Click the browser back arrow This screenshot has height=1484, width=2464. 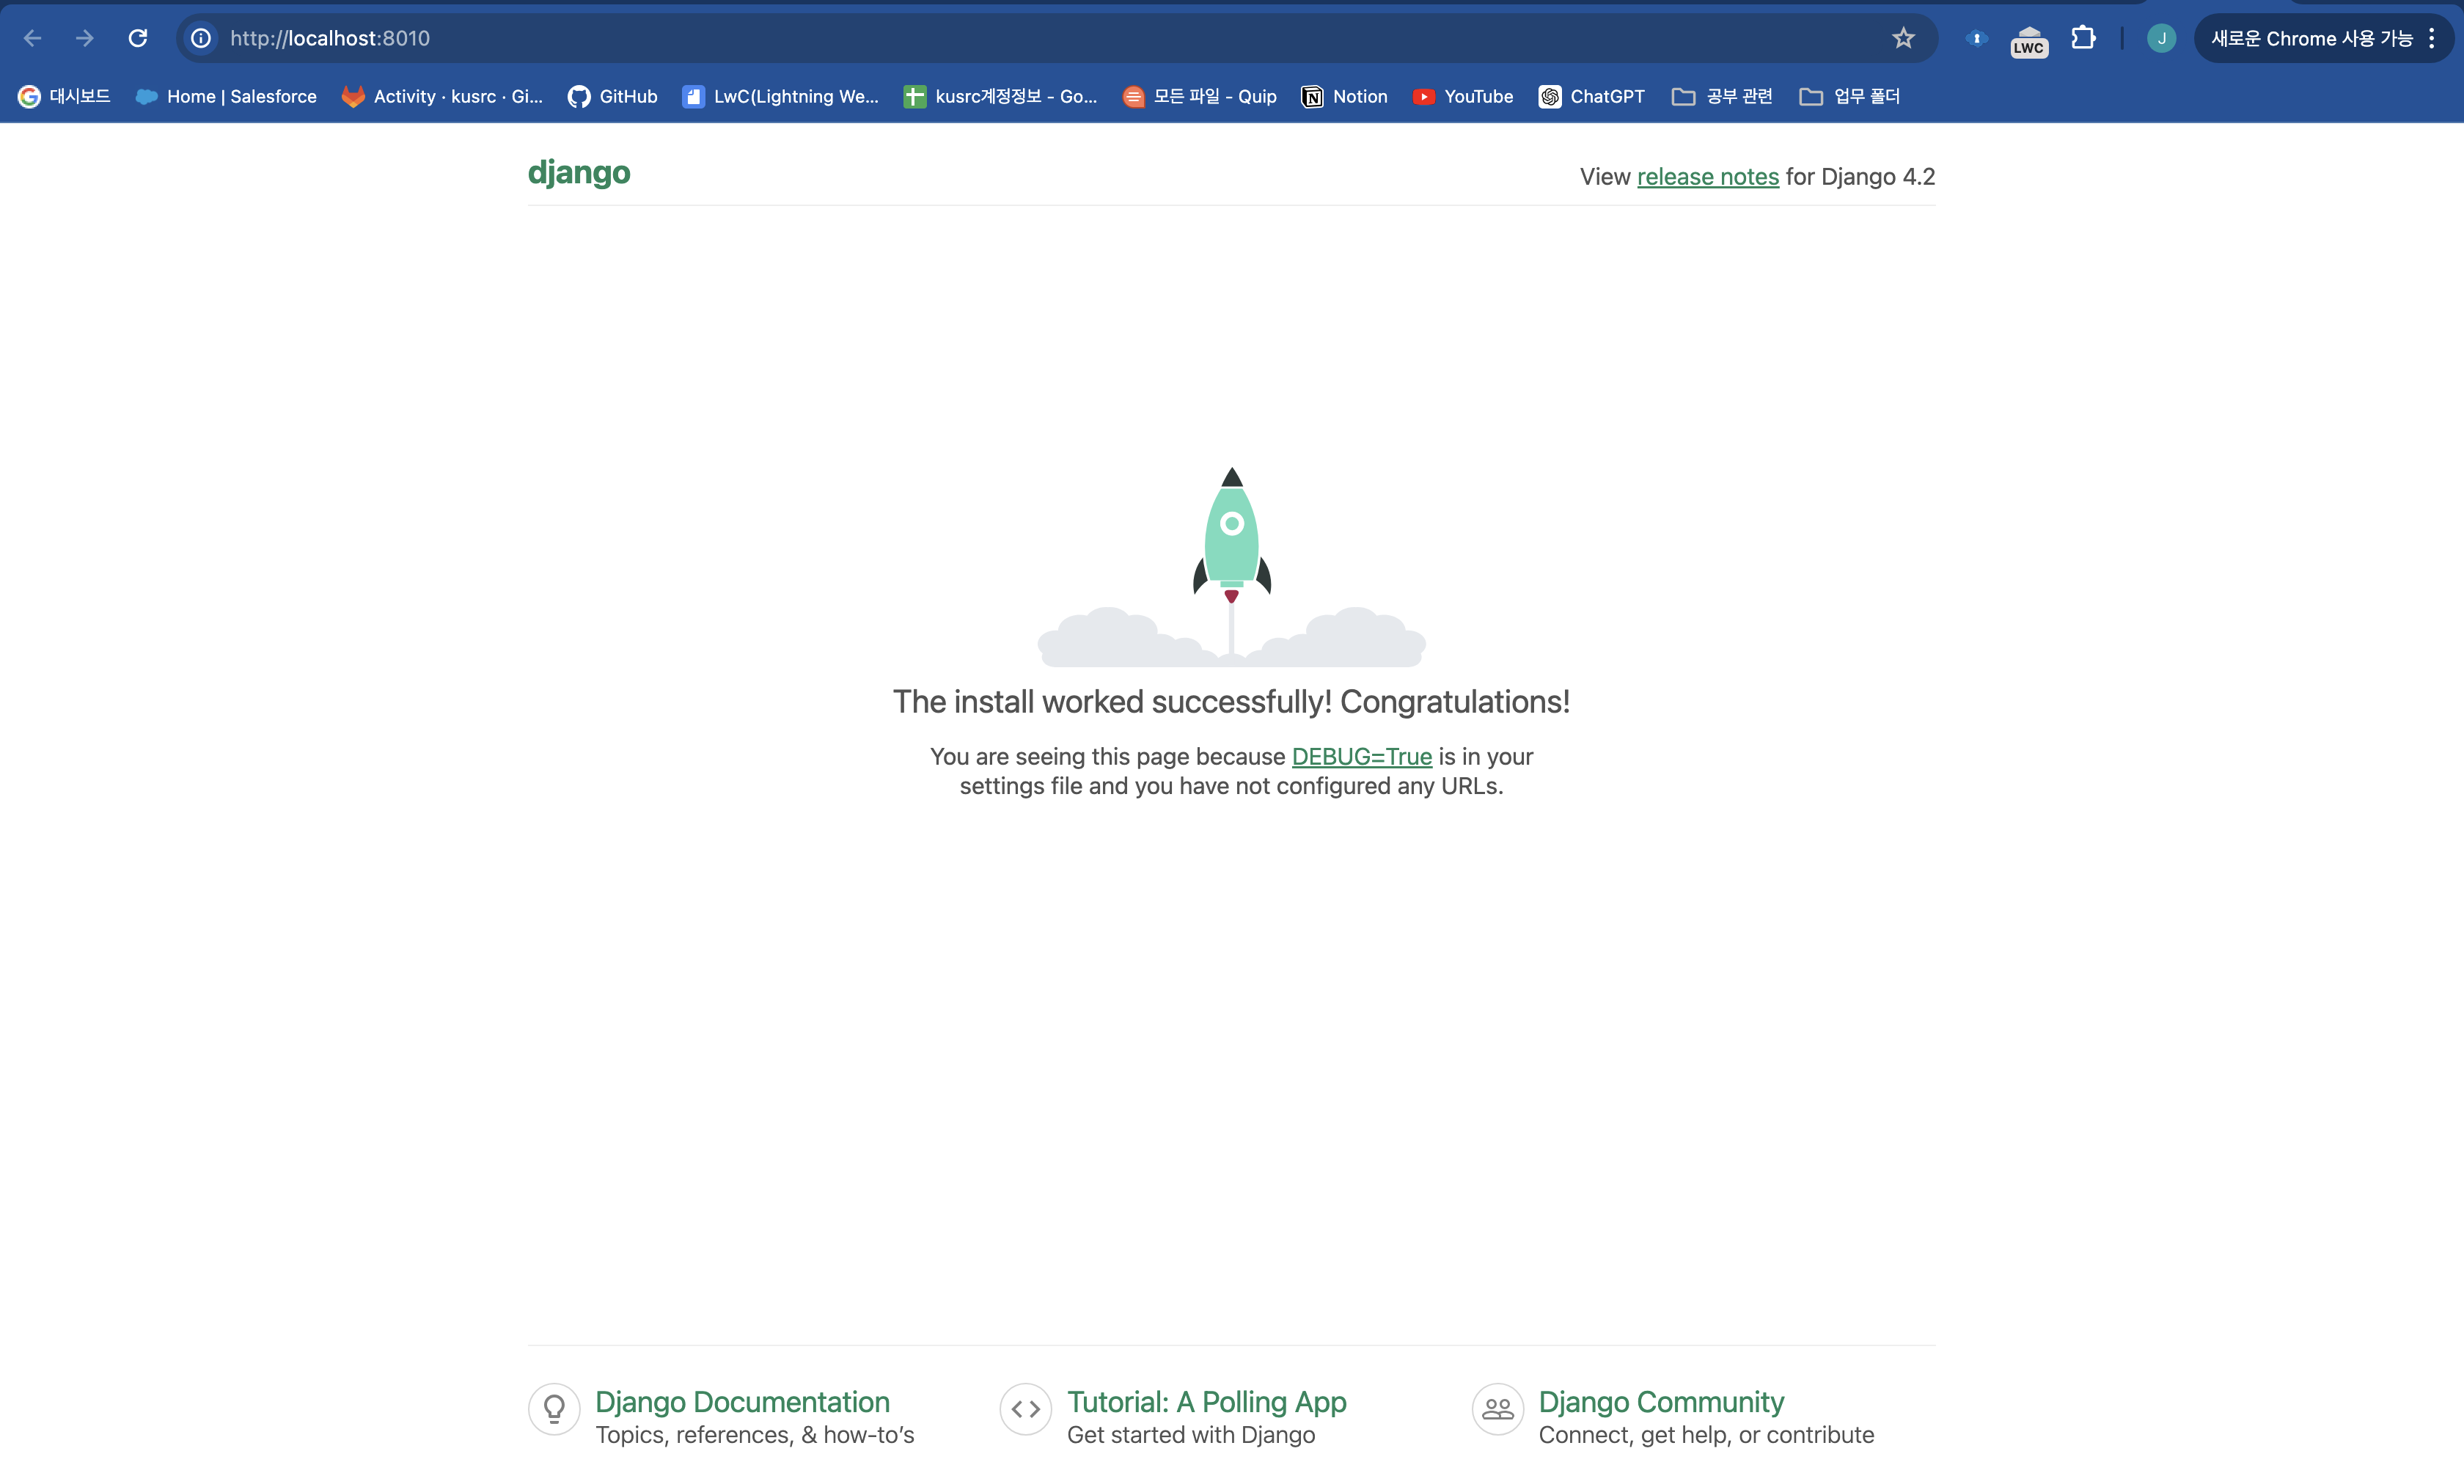tap(32, 38)
